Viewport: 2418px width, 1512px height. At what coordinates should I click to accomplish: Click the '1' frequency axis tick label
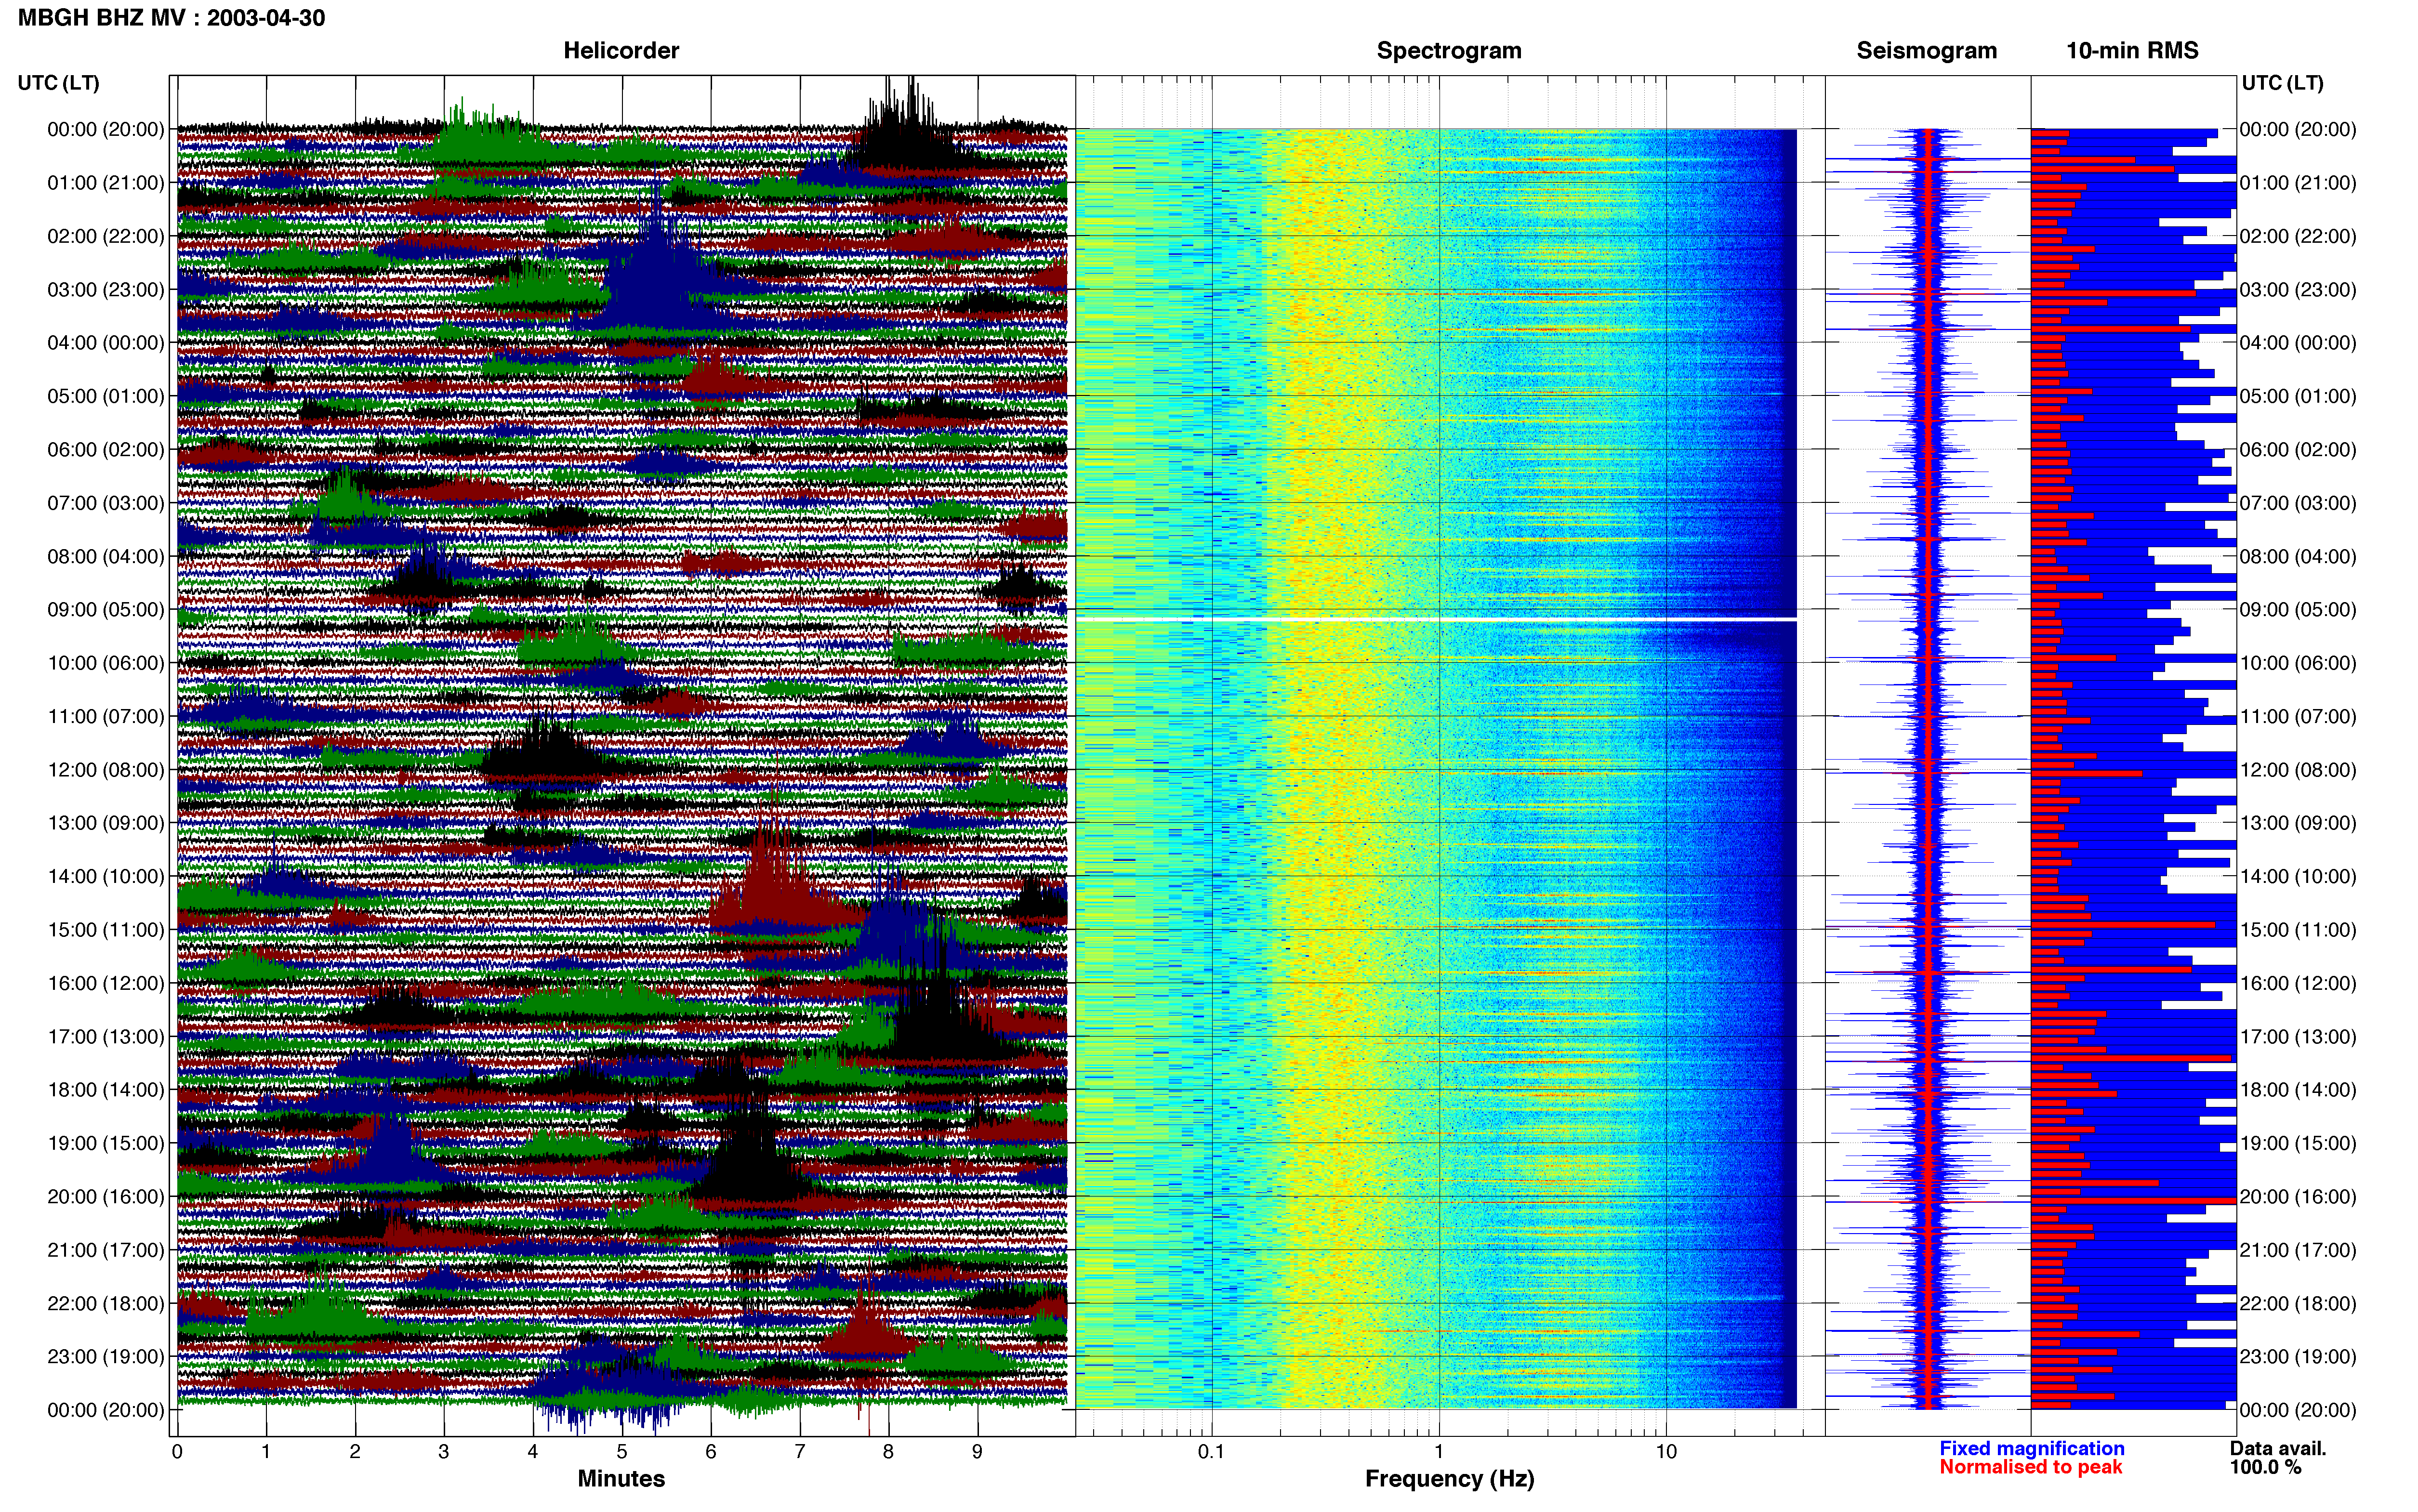pos(1439,1452)
